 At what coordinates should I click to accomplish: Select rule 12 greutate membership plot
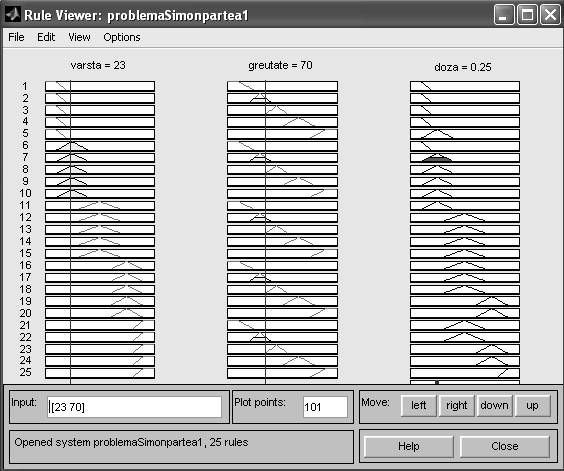282,217
